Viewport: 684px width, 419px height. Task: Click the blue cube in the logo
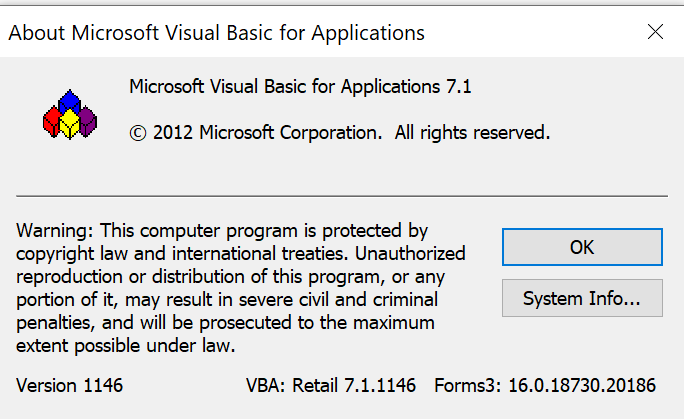point(69,101)
